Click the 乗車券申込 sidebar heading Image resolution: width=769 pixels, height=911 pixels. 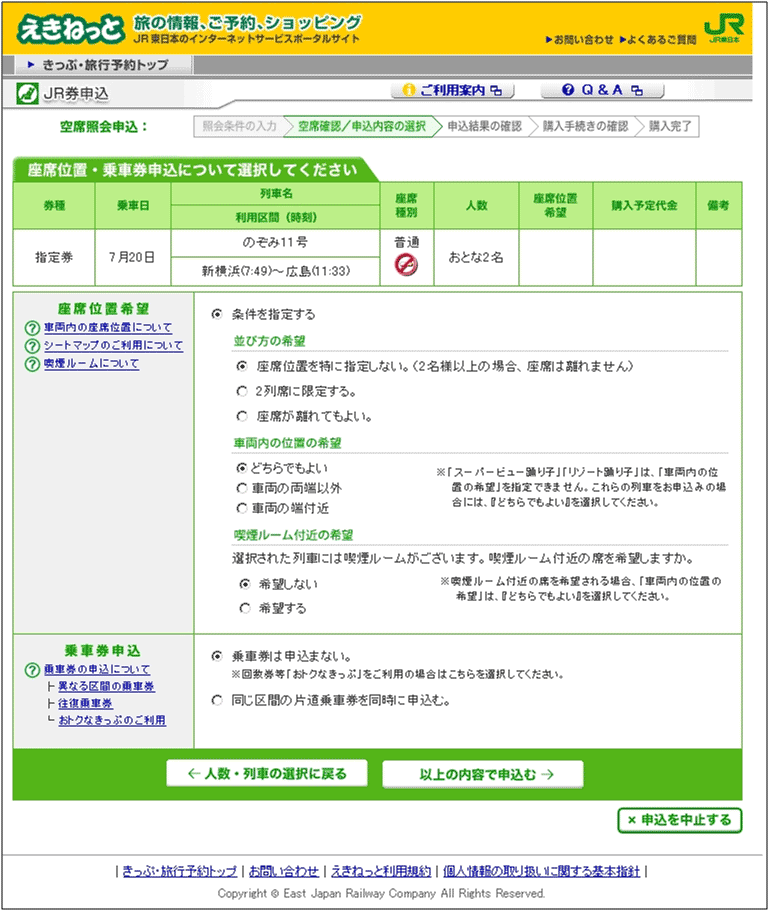[x=103, y=651]
